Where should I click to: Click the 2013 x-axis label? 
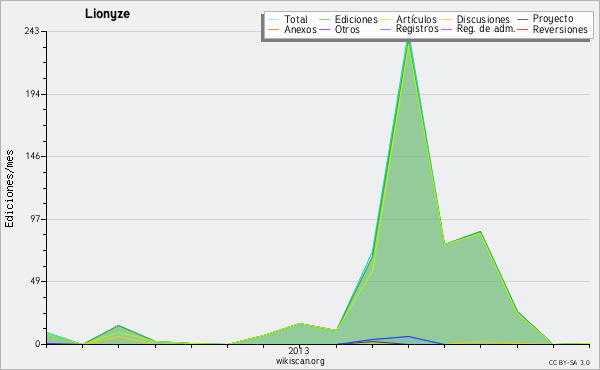point(298,350)
